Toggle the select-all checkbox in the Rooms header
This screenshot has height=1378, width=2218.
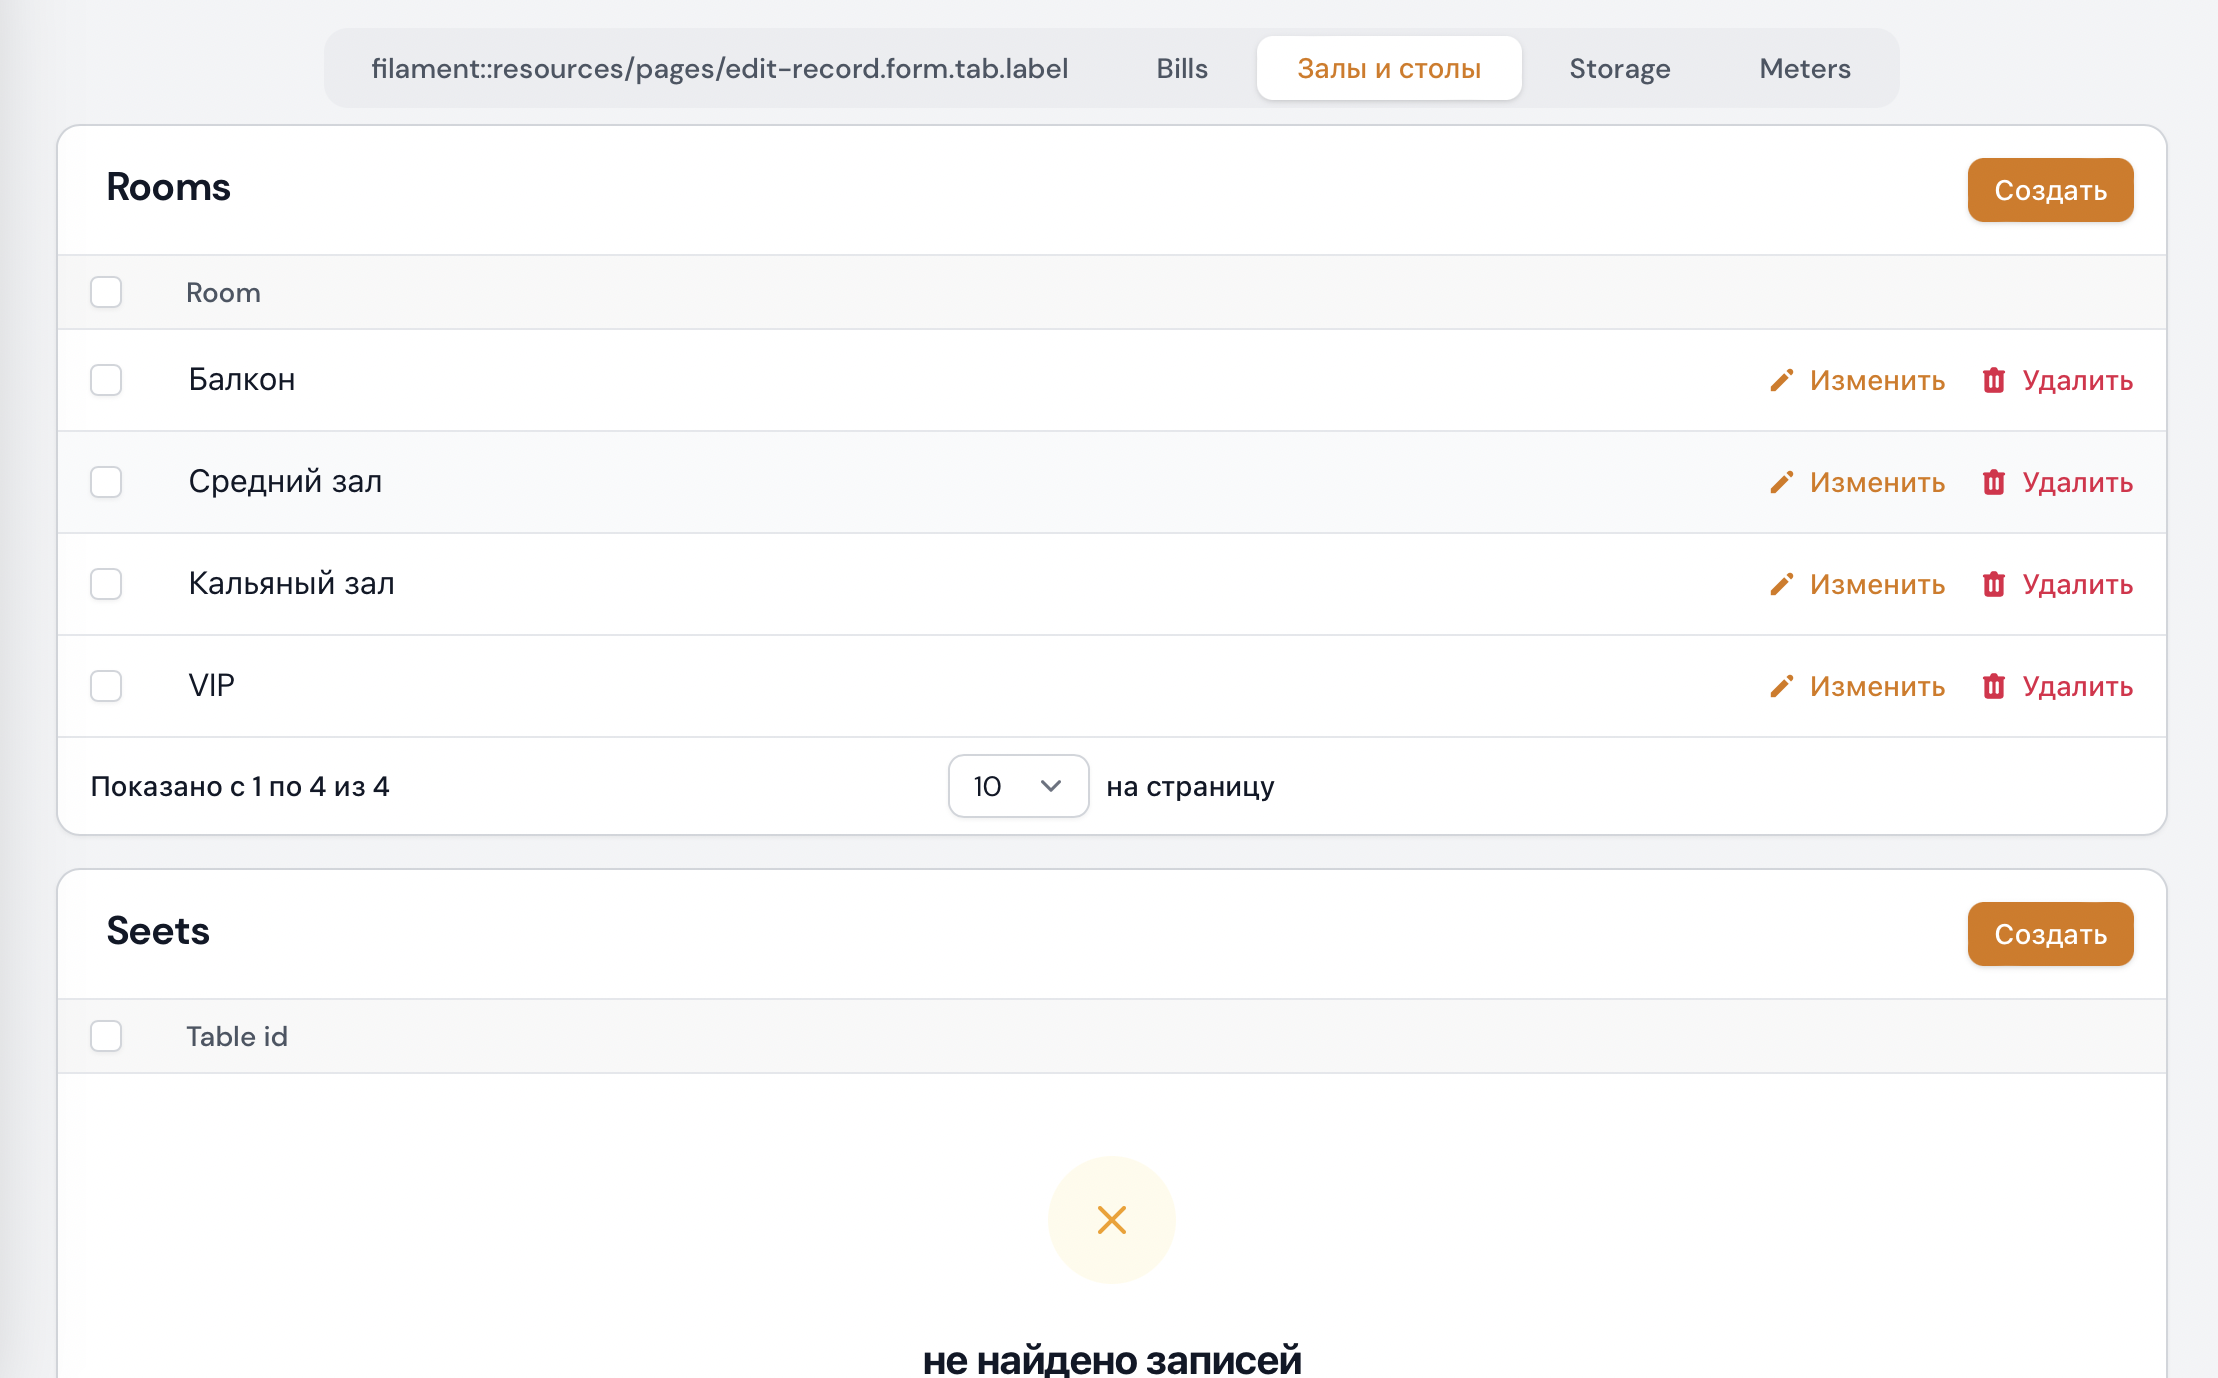click(x=106, y=291)
